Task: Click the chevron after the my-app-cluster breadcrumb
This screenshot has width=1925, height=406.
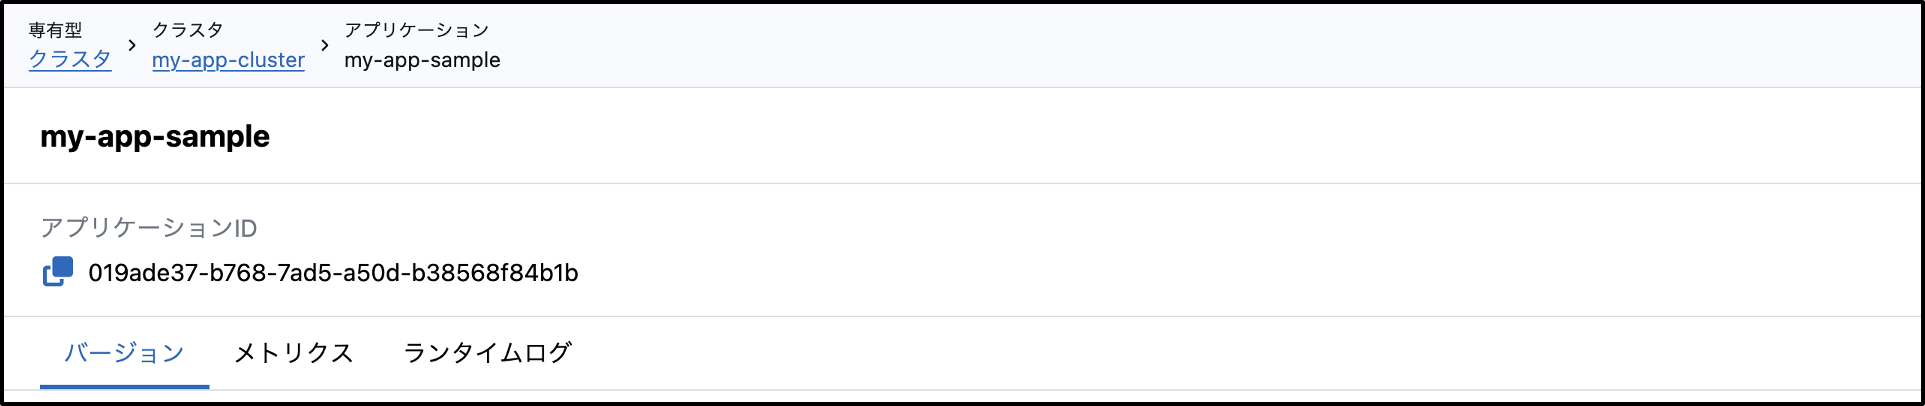Action: click(x=325, y=46)
